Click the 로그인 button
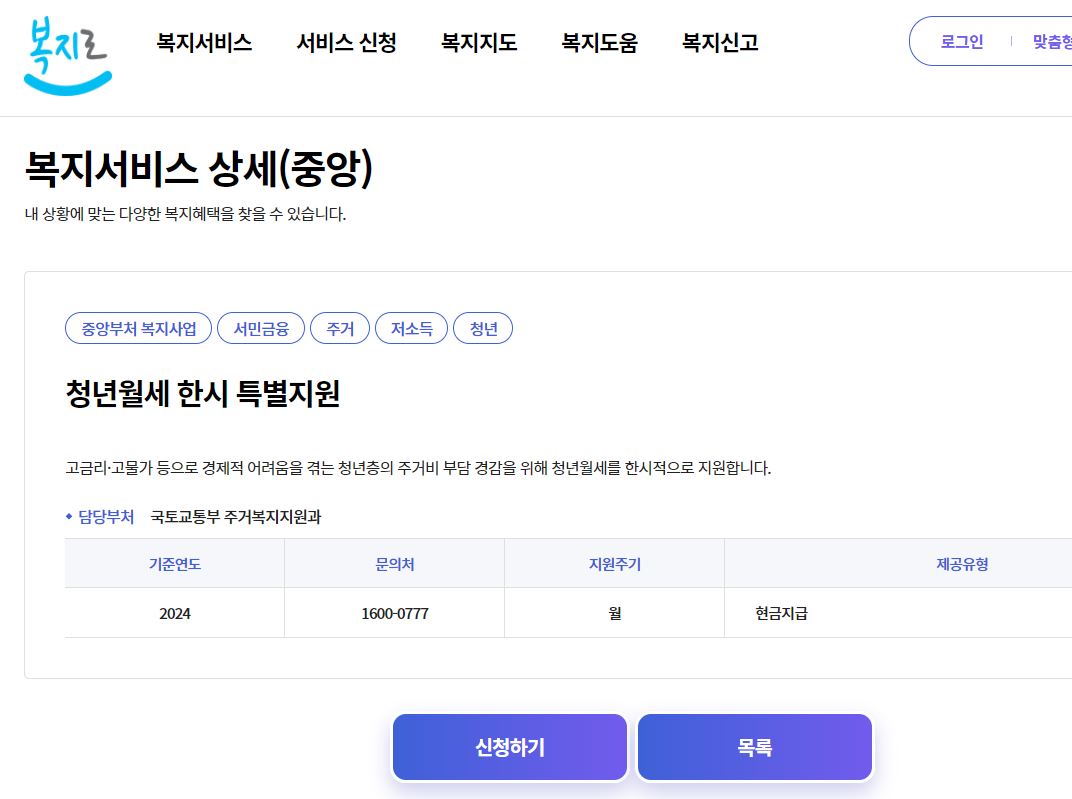Screen dimensions: 1072x799 coord(961,41)
